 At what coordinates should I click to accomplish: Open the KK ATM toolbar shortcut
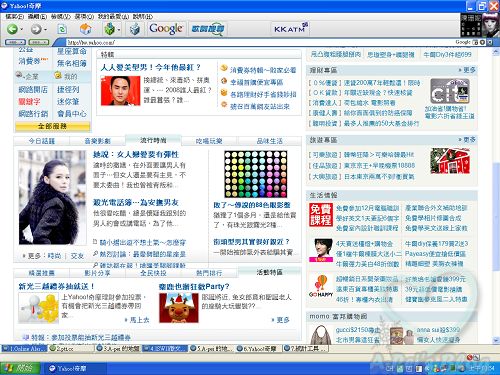[x=291, y=28]
